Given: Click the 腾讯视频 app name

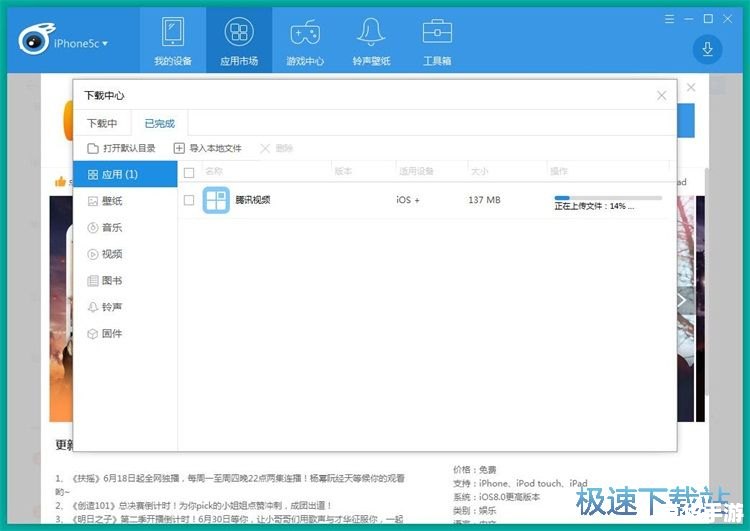Looking at the screenshot, I should tap(253, 200).
